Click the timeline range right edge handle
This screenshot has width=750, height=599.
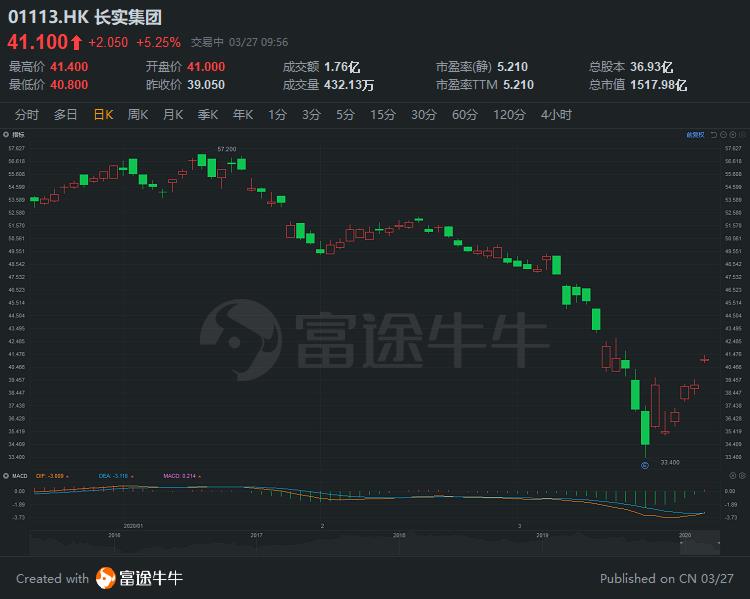click(x=718, y=543)
